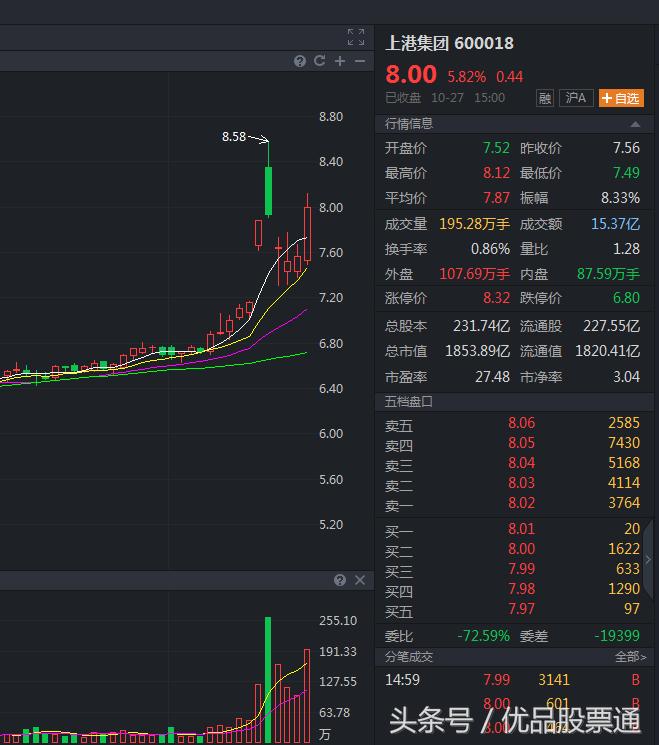Select the 14:59 trade row at 7.99
This screenshot has width=659, height=745.
[x=513, y=680]
